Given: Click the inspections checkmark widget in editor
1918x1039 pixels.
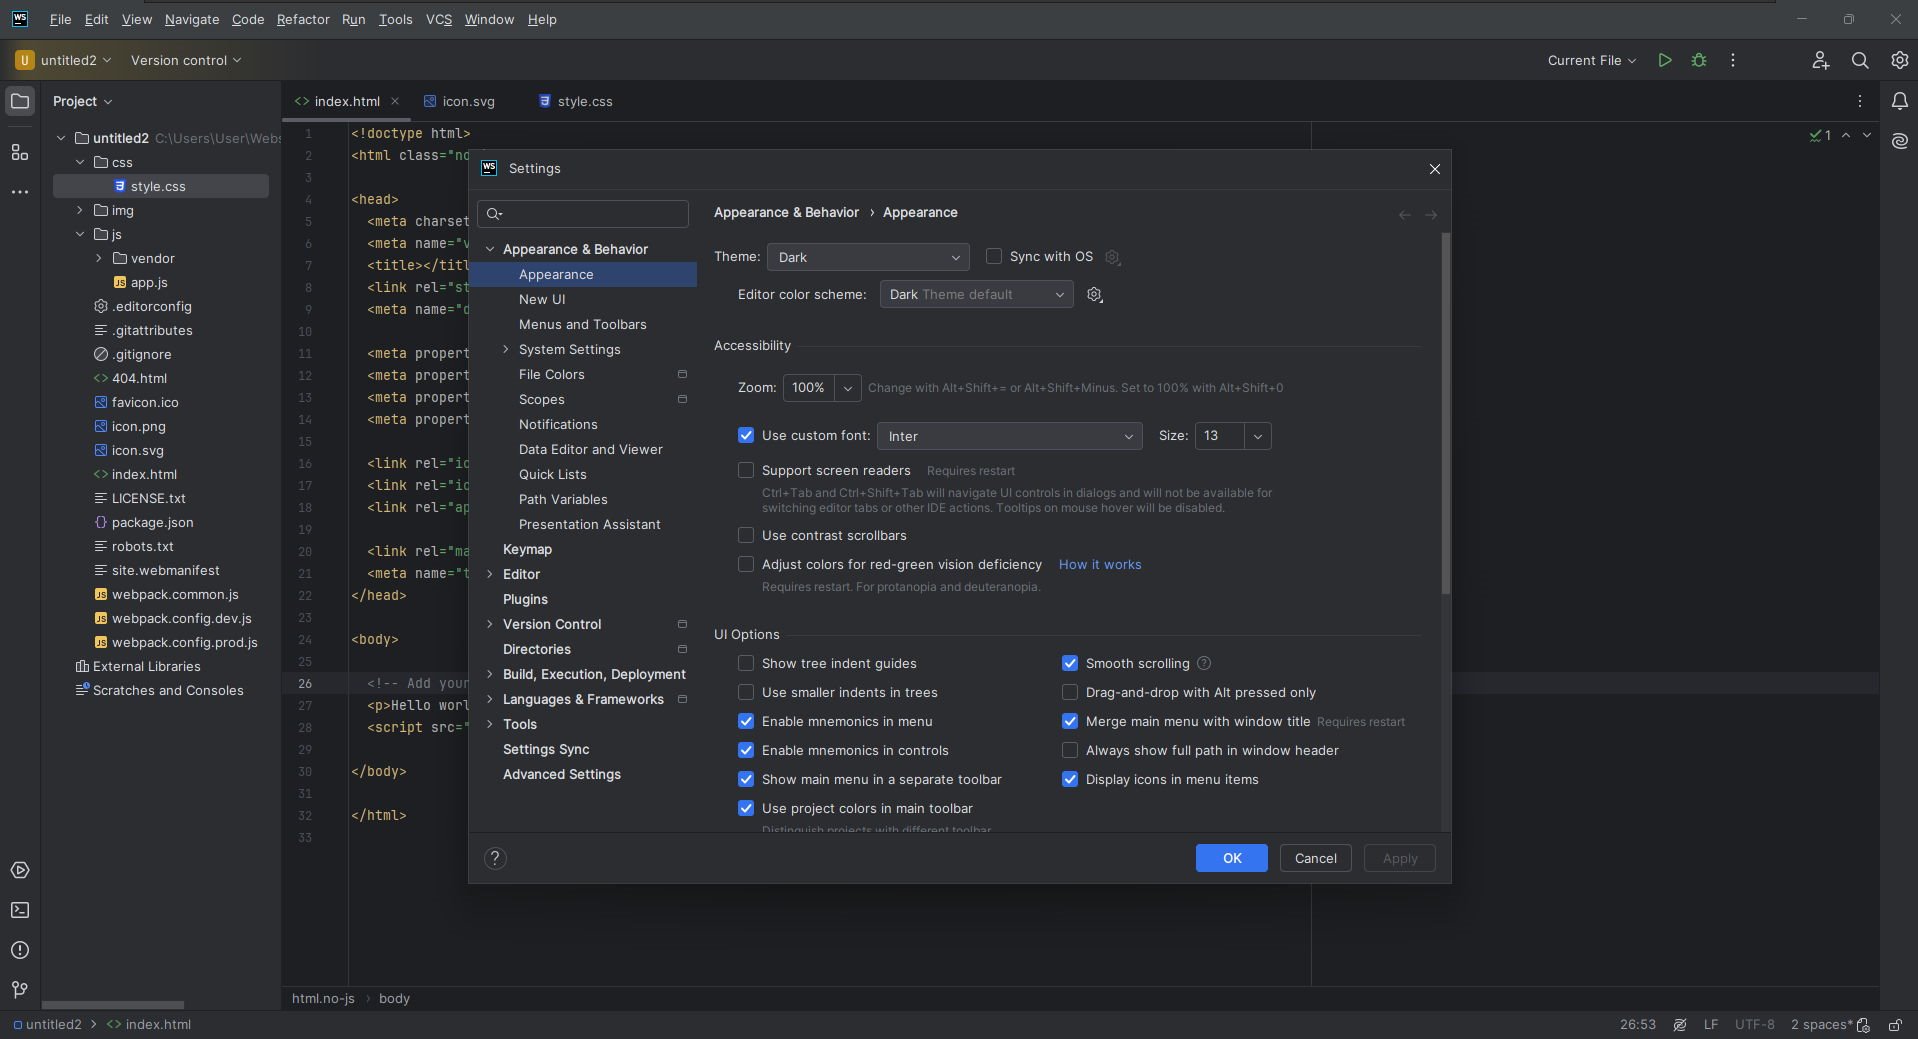Looking at the screenshot, I should pos(1820,135).
